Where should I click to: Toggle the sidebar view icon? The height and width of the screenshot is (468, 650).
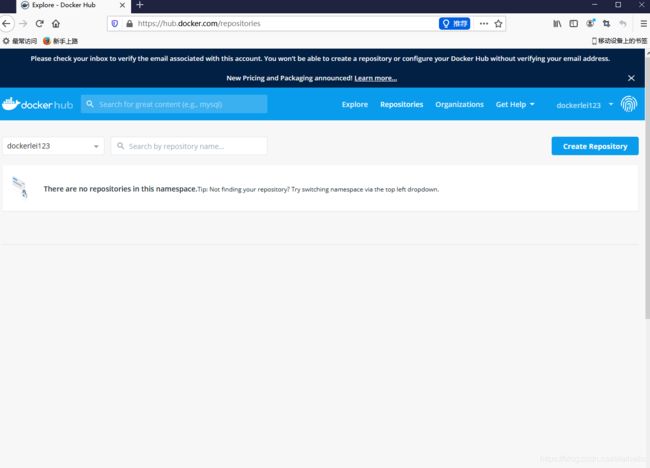coord(574,24)
